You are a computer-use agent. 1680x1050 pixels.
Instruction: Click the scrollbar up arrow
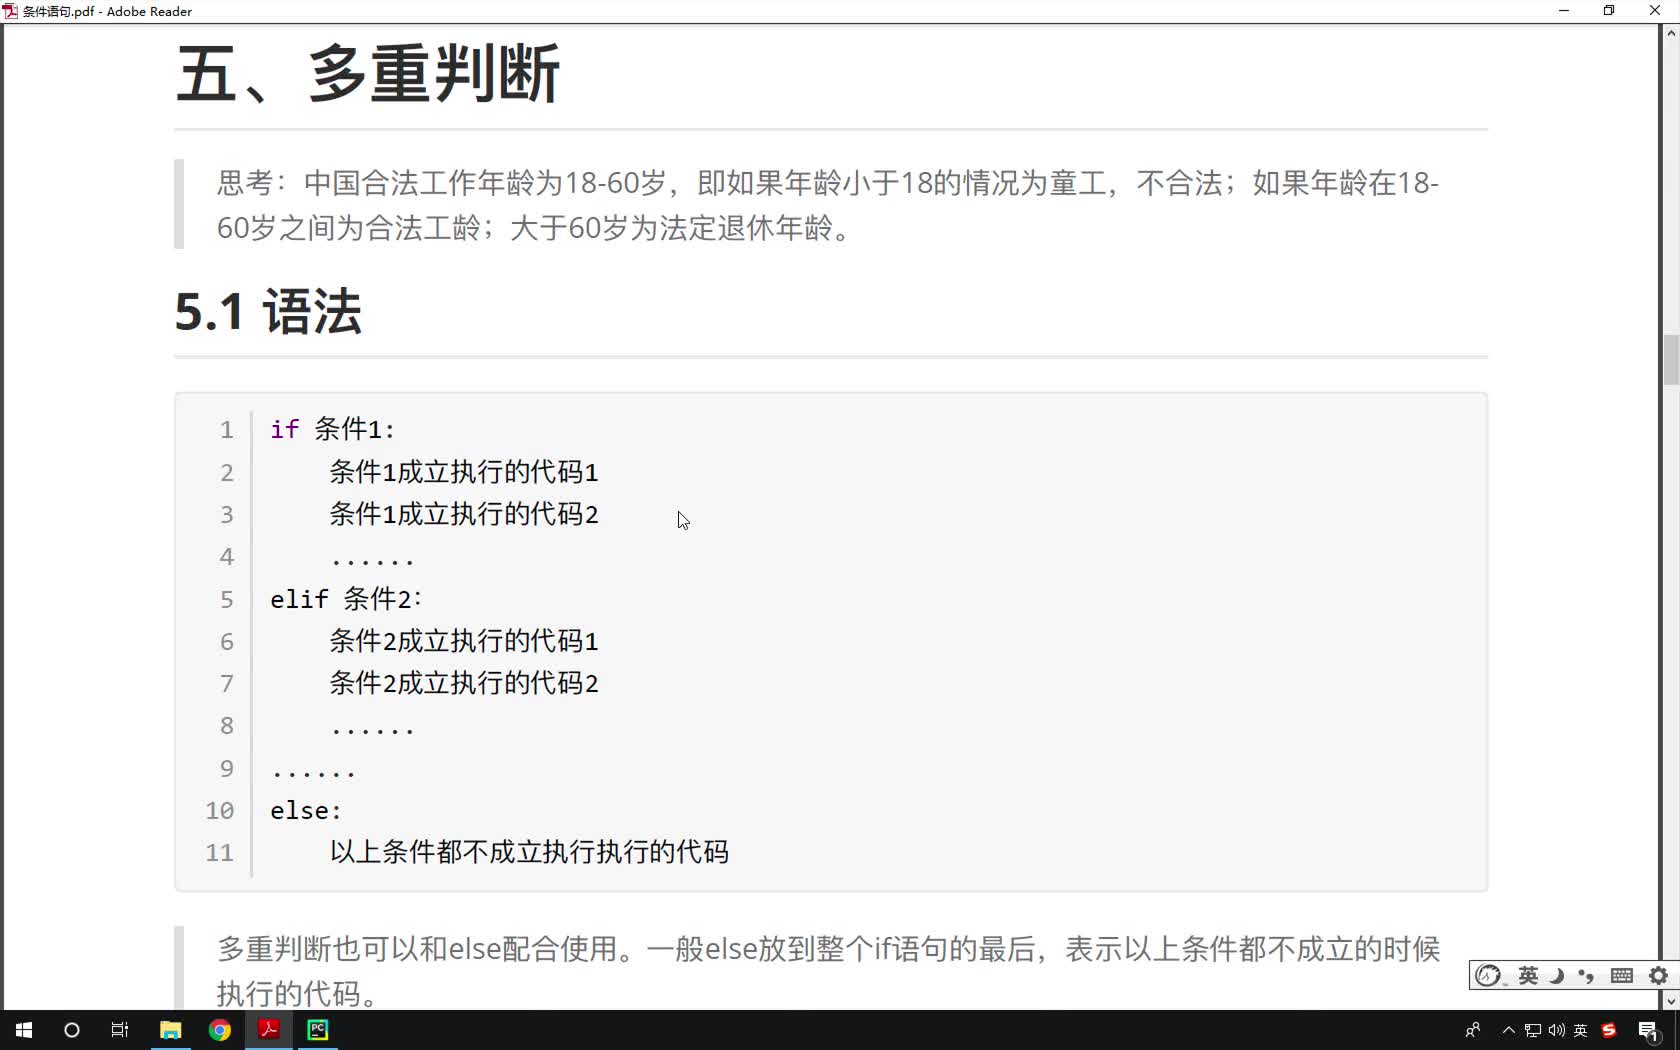tap(1670, 33)
